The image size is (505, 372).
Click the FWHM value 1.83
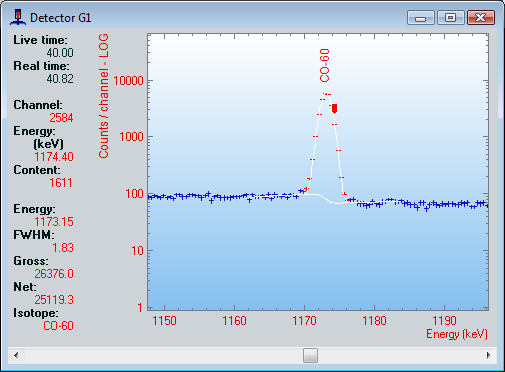tap(63, 248)
